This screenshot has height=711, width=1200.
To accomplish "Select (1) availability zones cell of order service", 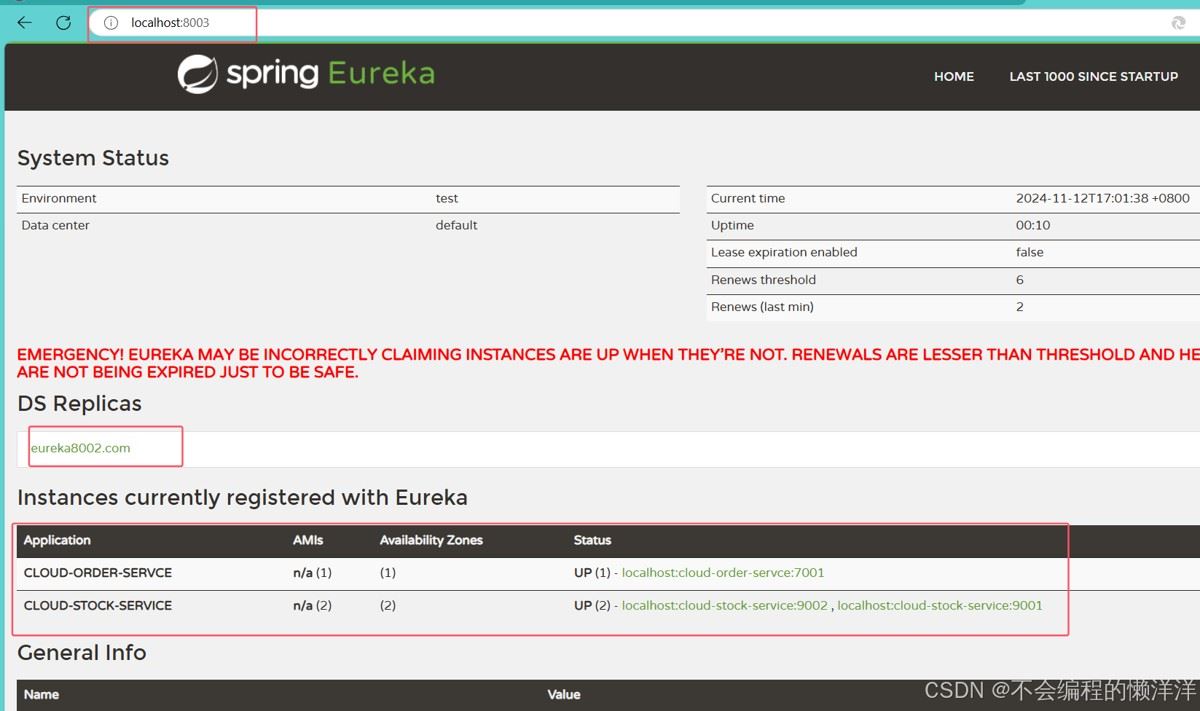I will [388, 573].
